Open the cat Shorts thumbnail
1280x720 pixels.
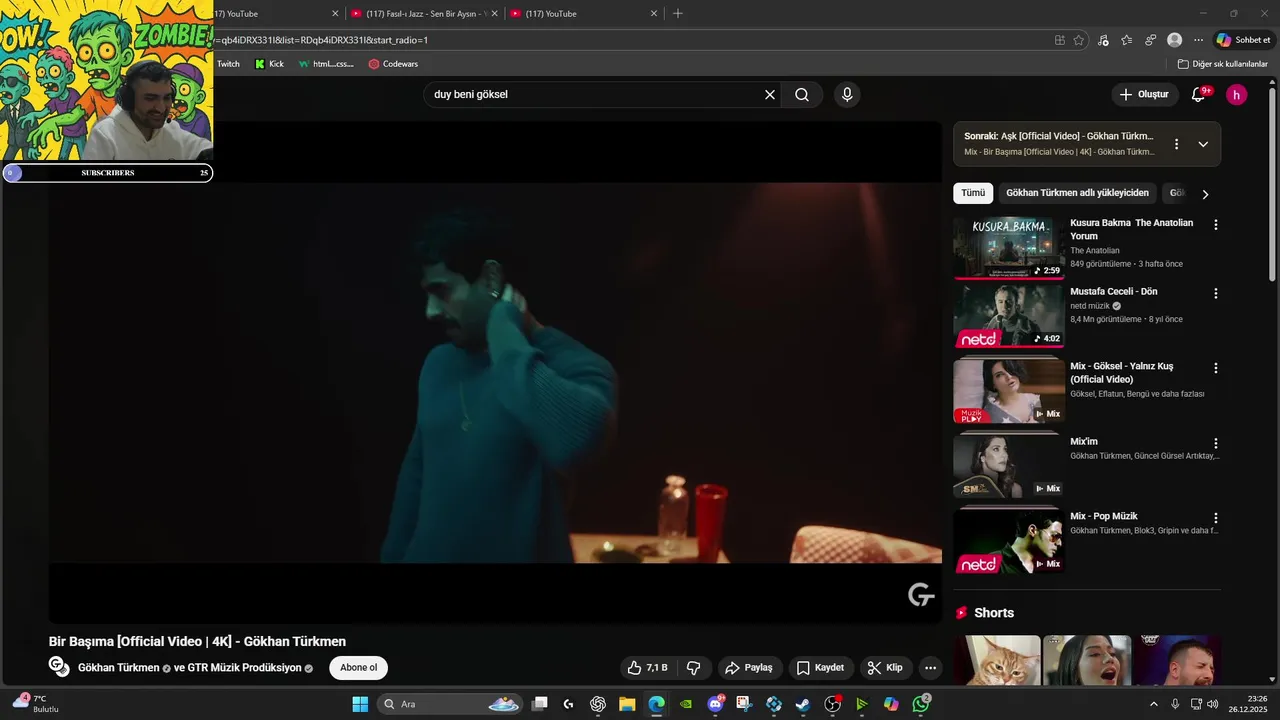pos(997,660)
